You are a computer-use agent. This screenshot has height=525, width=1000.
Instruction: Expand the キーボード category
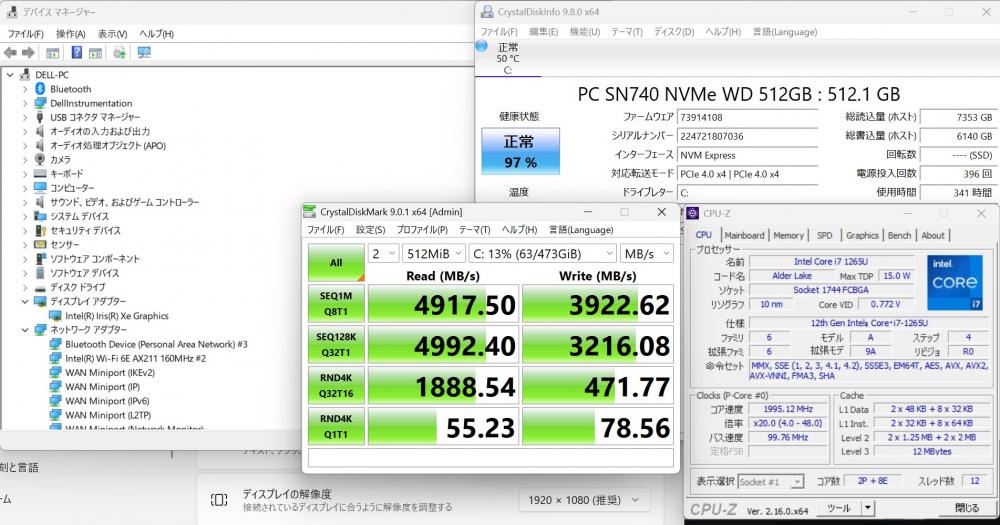click(25, 174)
